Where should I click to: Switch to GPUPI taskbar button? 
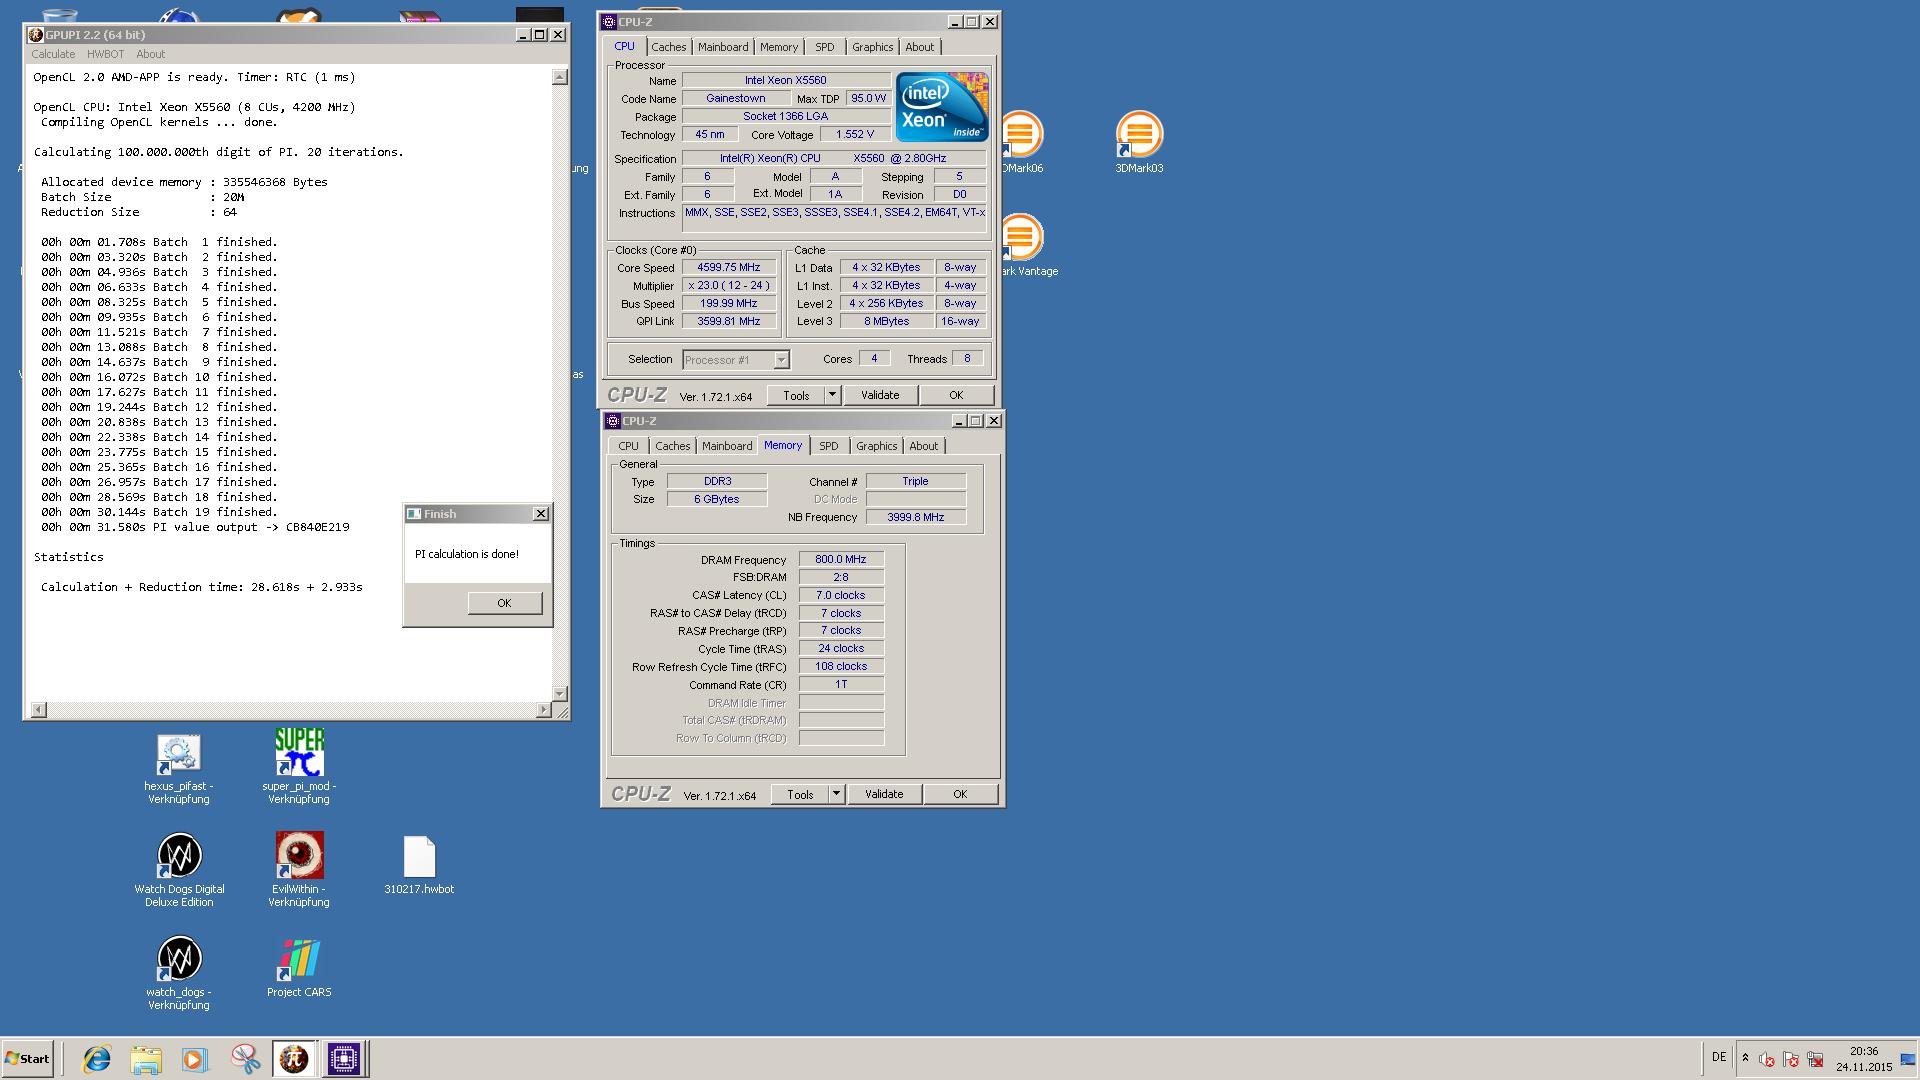point(294,1059)
